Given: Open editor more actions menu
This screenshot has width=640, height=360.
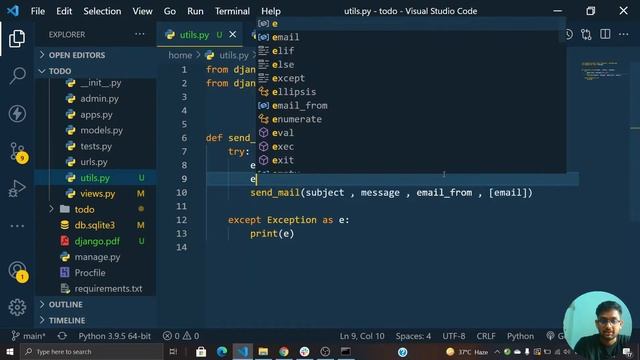Looking at the screenshot, I should coord(623,34).
